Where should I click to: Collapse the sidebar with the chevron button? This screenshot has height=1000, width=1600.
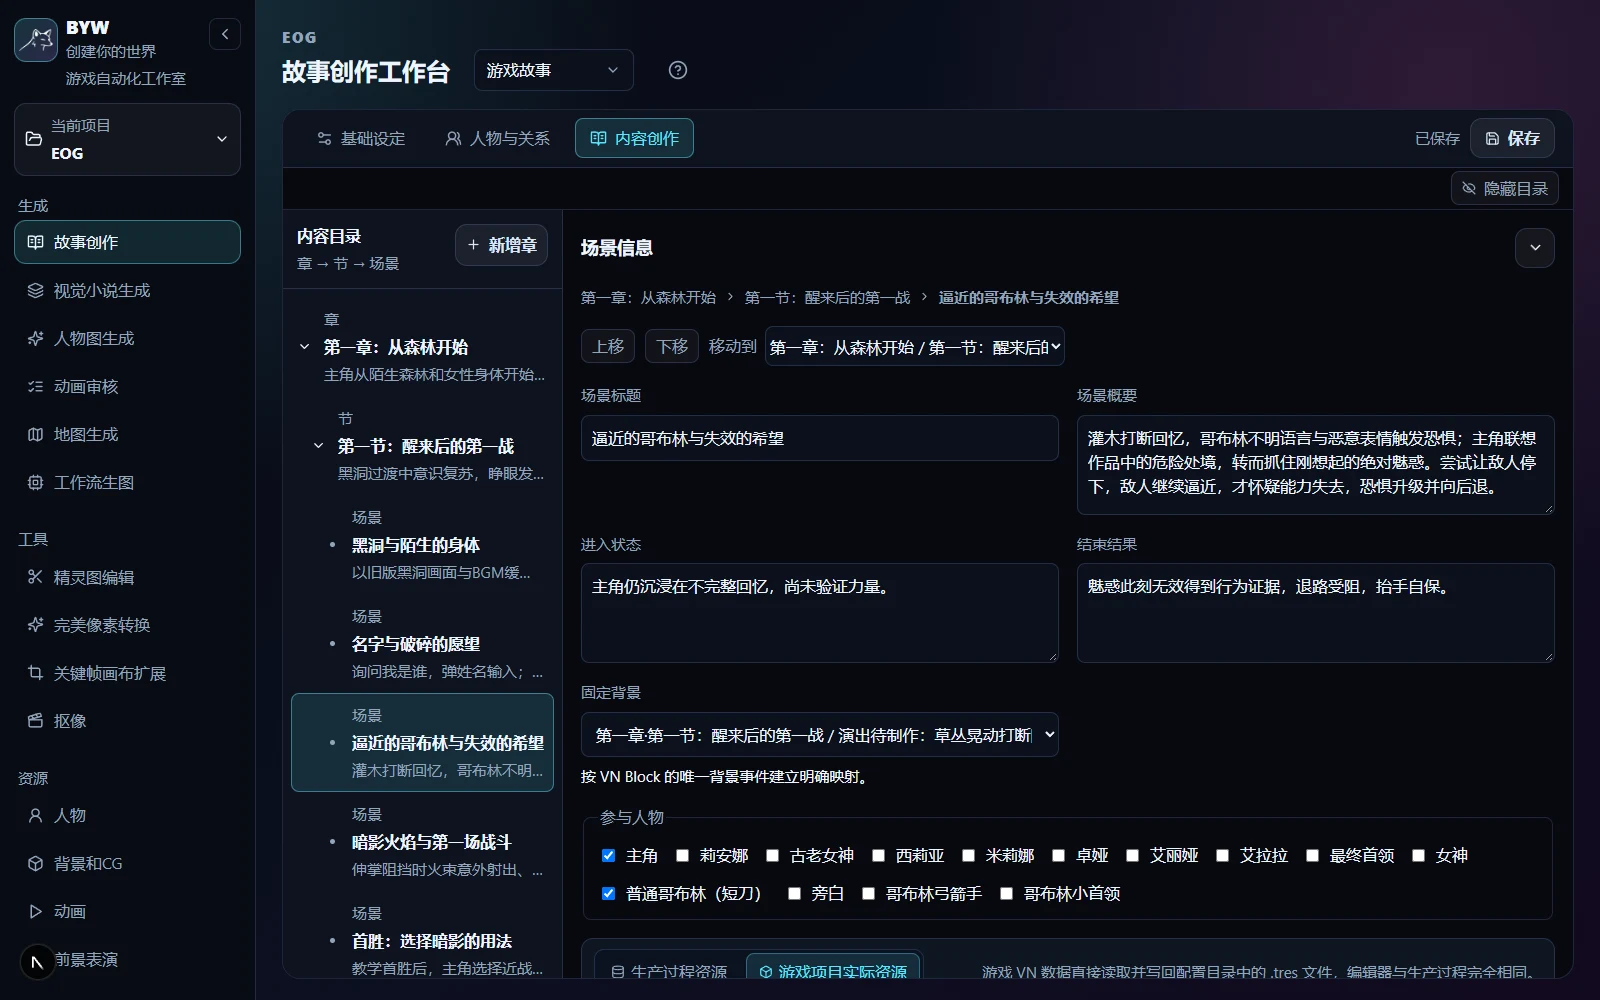(225, 34)
